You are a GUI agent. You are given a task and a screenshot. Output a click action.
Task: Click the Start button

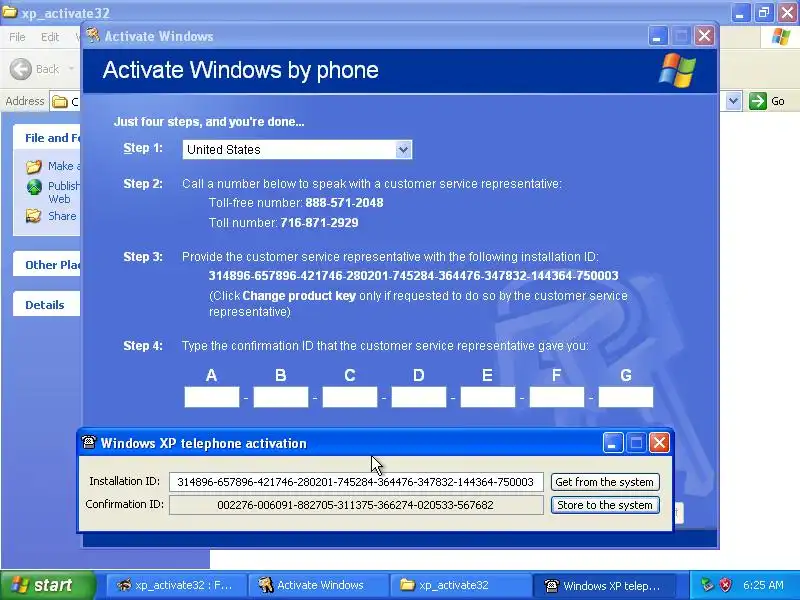[x=47, y=585]
